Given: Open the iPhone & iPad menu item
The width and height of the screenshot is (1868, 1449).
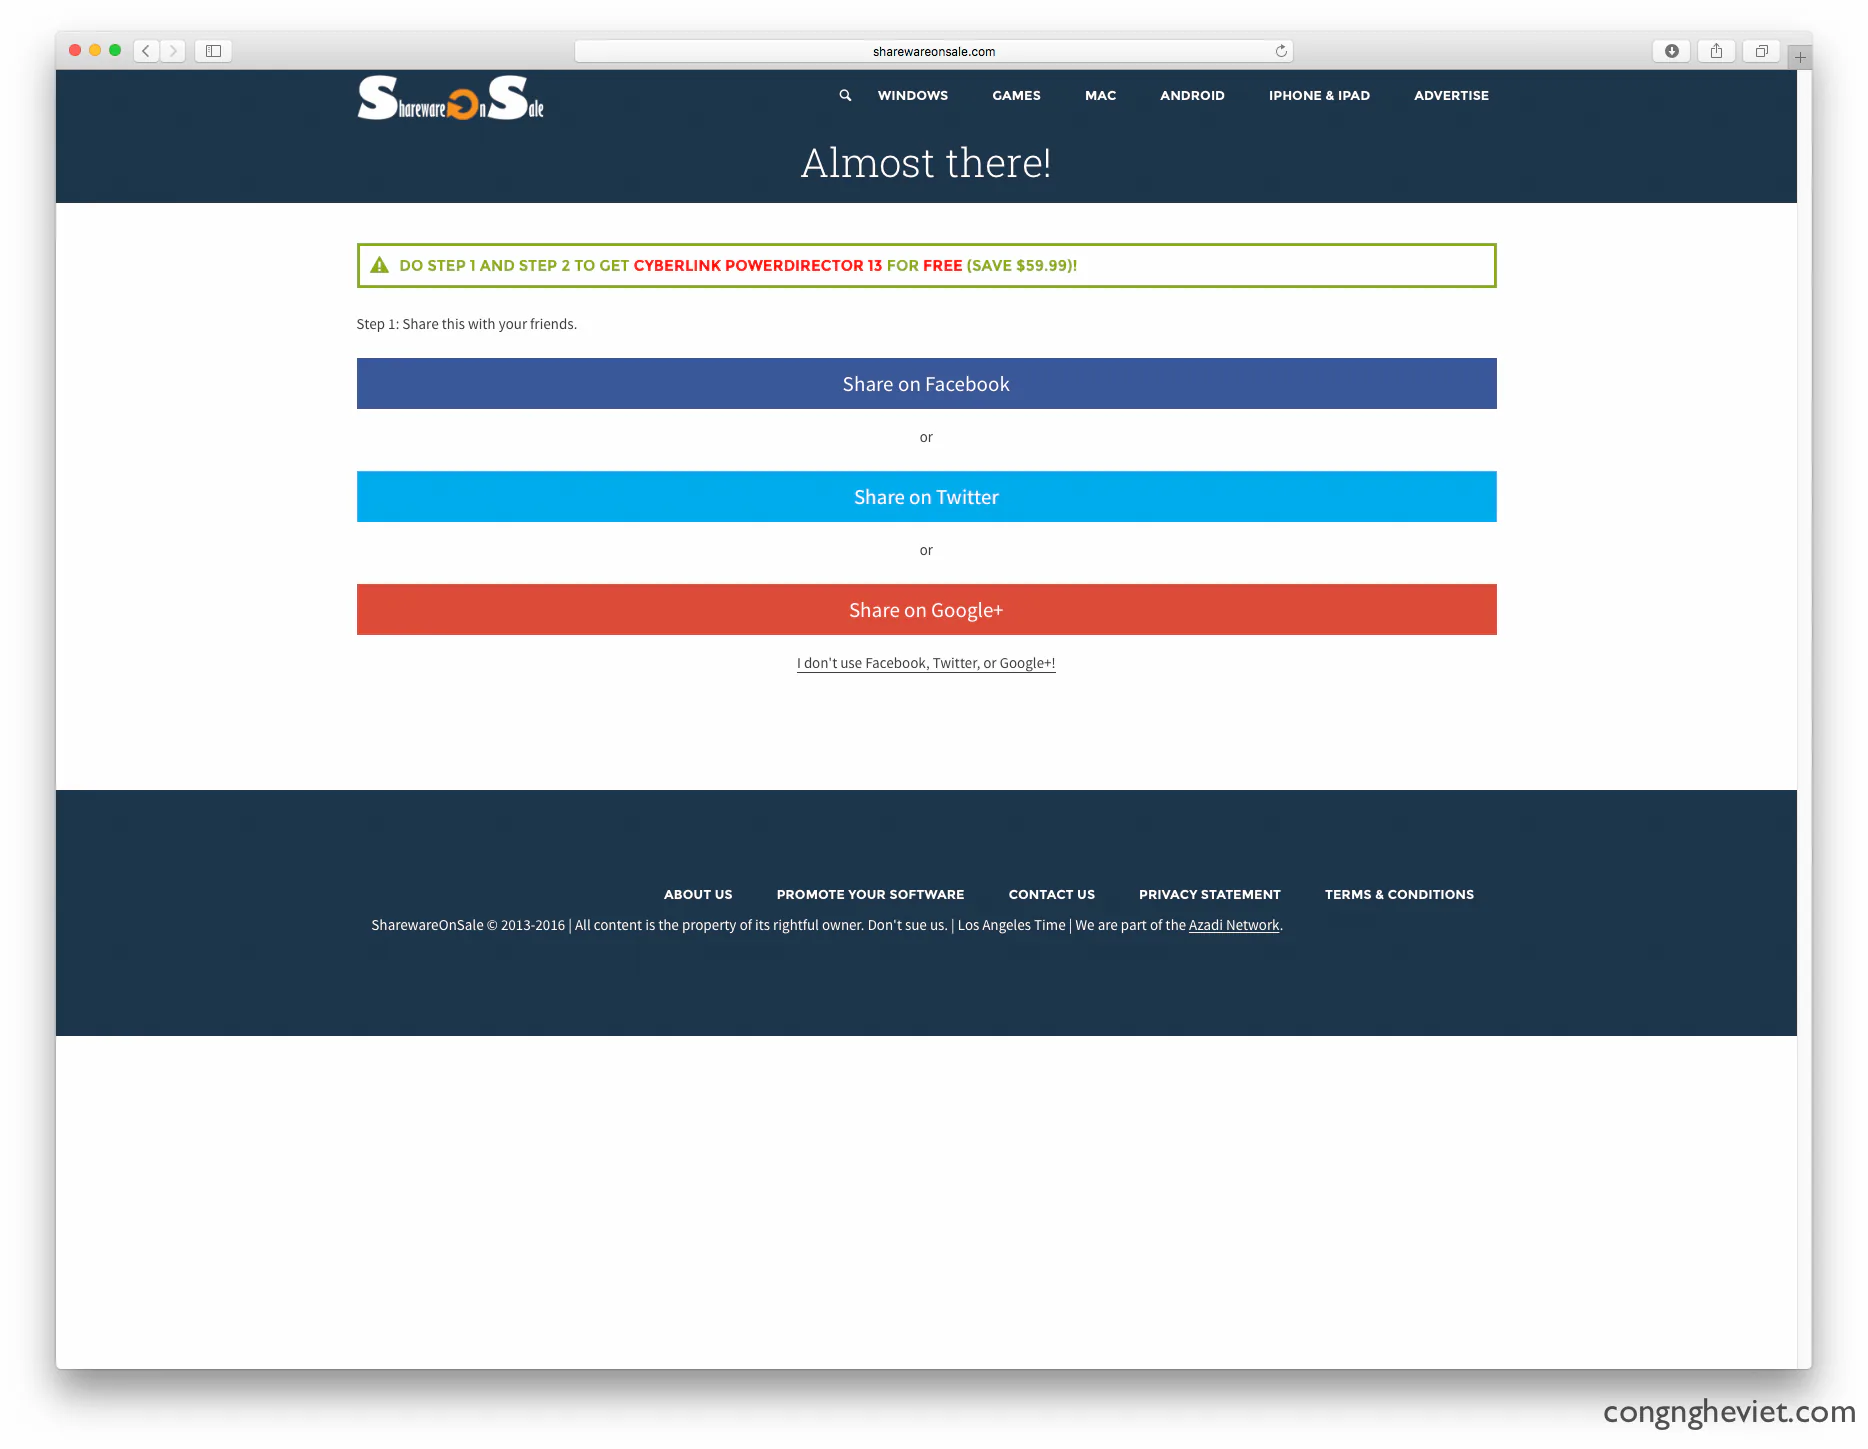Looking at the screenshot, I should 1319,95.
